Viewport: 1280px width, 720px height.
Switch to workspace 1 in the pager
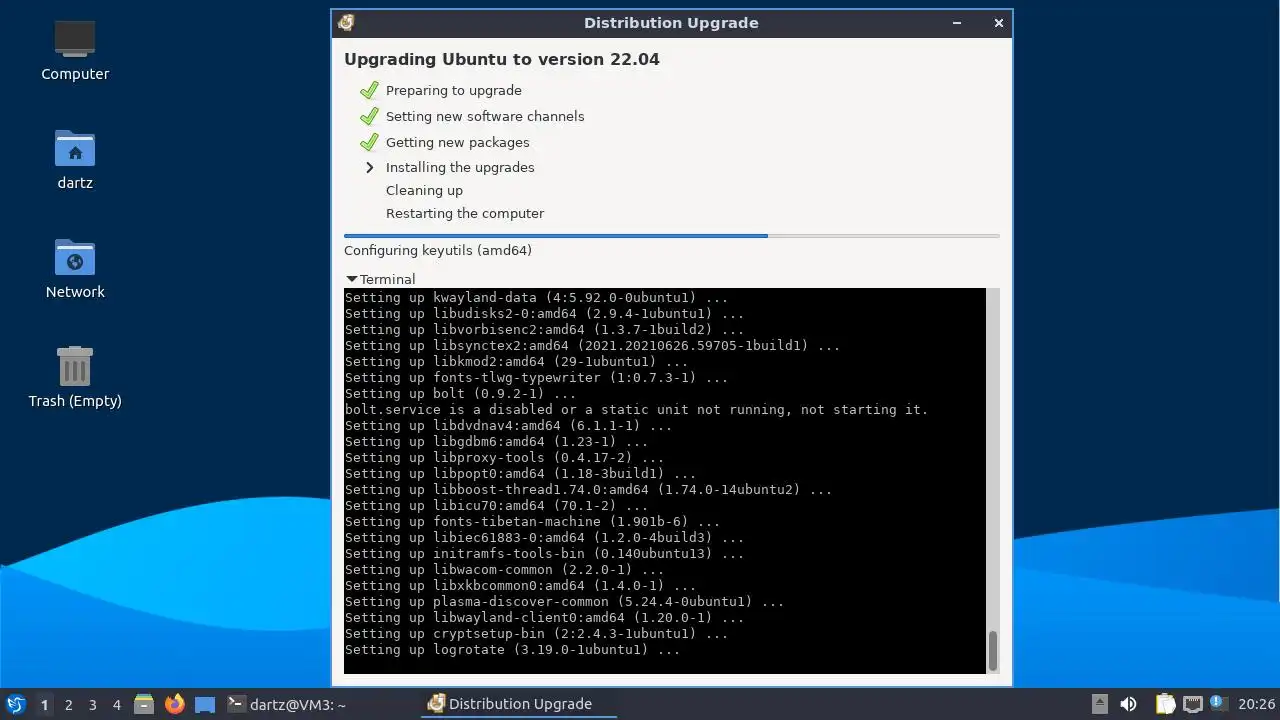click(44, 704)
